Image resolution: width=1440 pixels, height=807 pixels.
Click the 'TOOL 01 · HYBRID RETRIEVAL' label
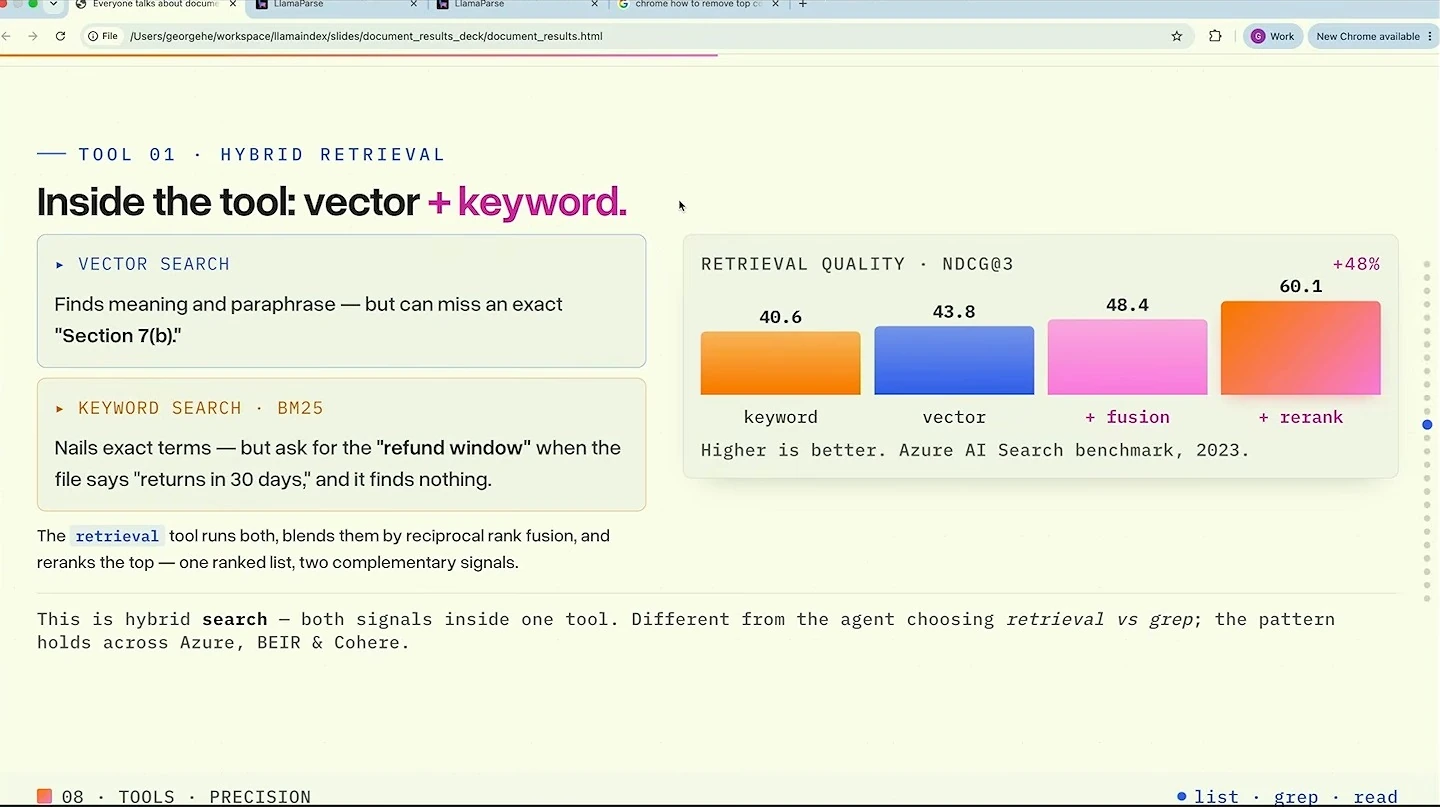(x=262, y=154)
